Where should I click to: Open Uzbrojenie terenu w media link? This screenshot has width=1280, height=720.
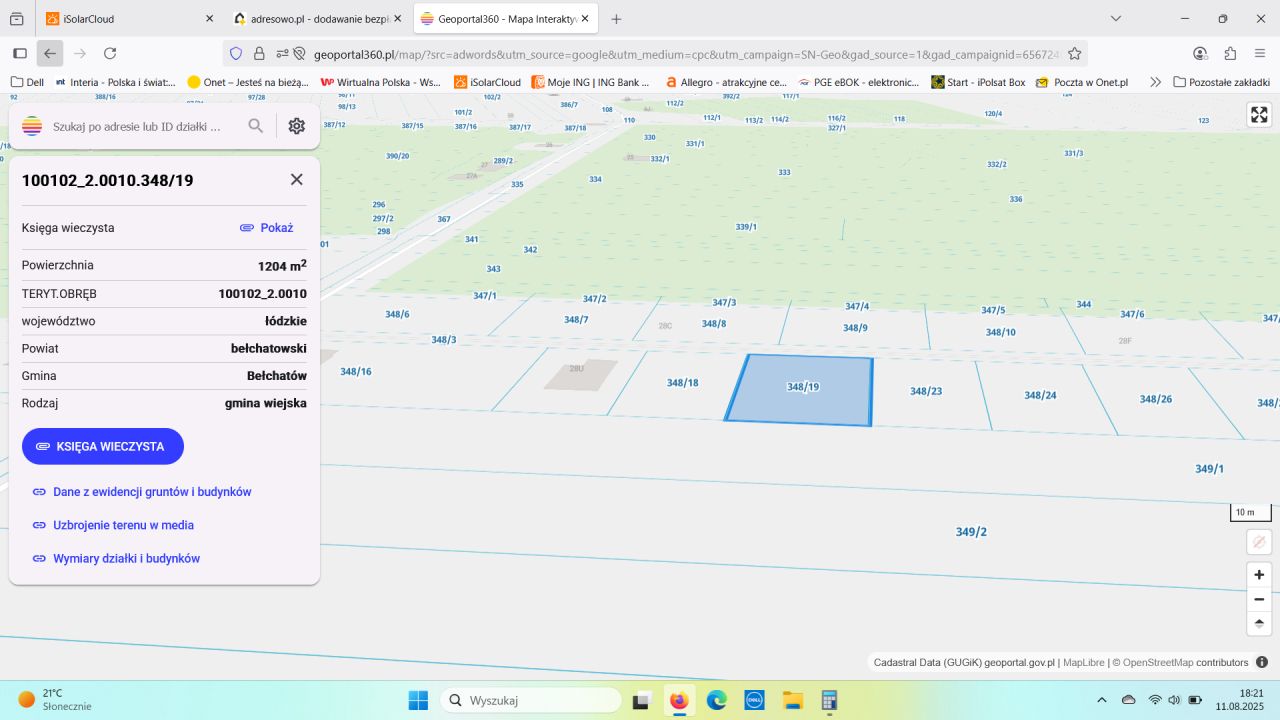123,525
